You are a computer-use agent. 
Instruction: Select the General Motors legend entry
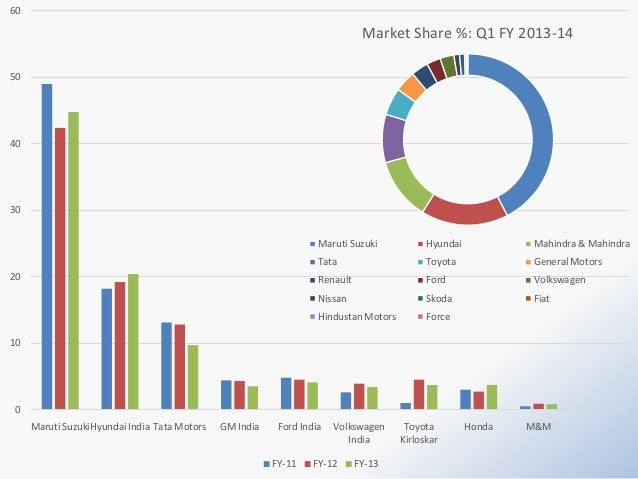[x=564, y=262]
